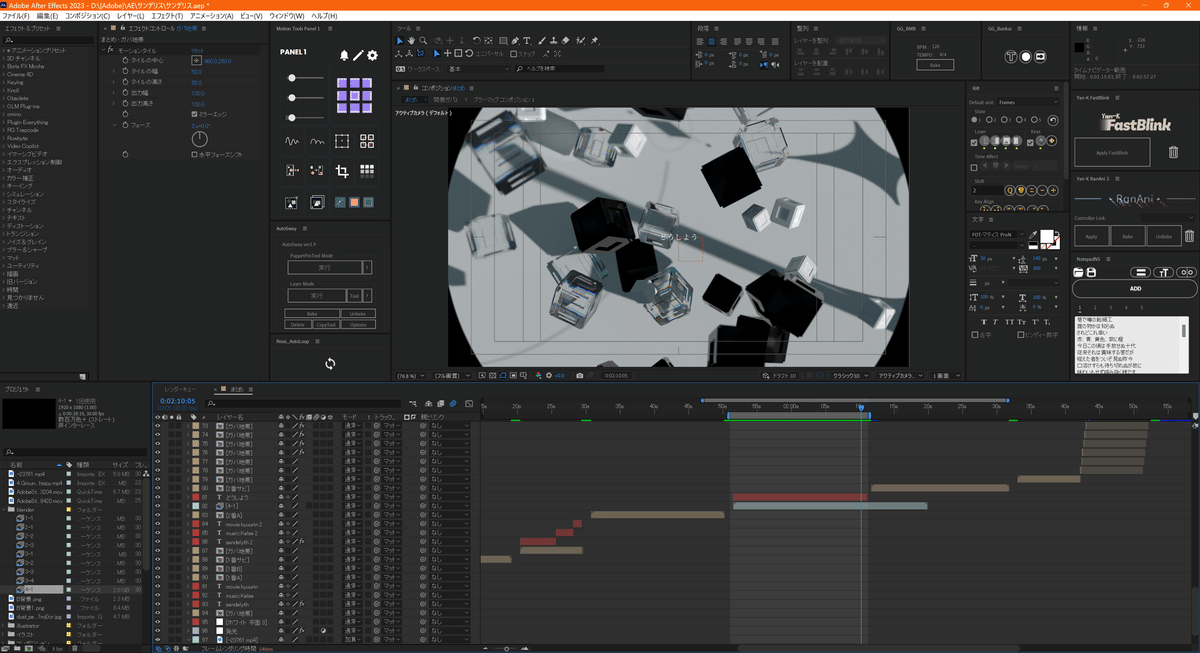This screenshot has width=1200, height=653.
Task: Click the NotepadNS save disk icon
Action: (1091, 272)
